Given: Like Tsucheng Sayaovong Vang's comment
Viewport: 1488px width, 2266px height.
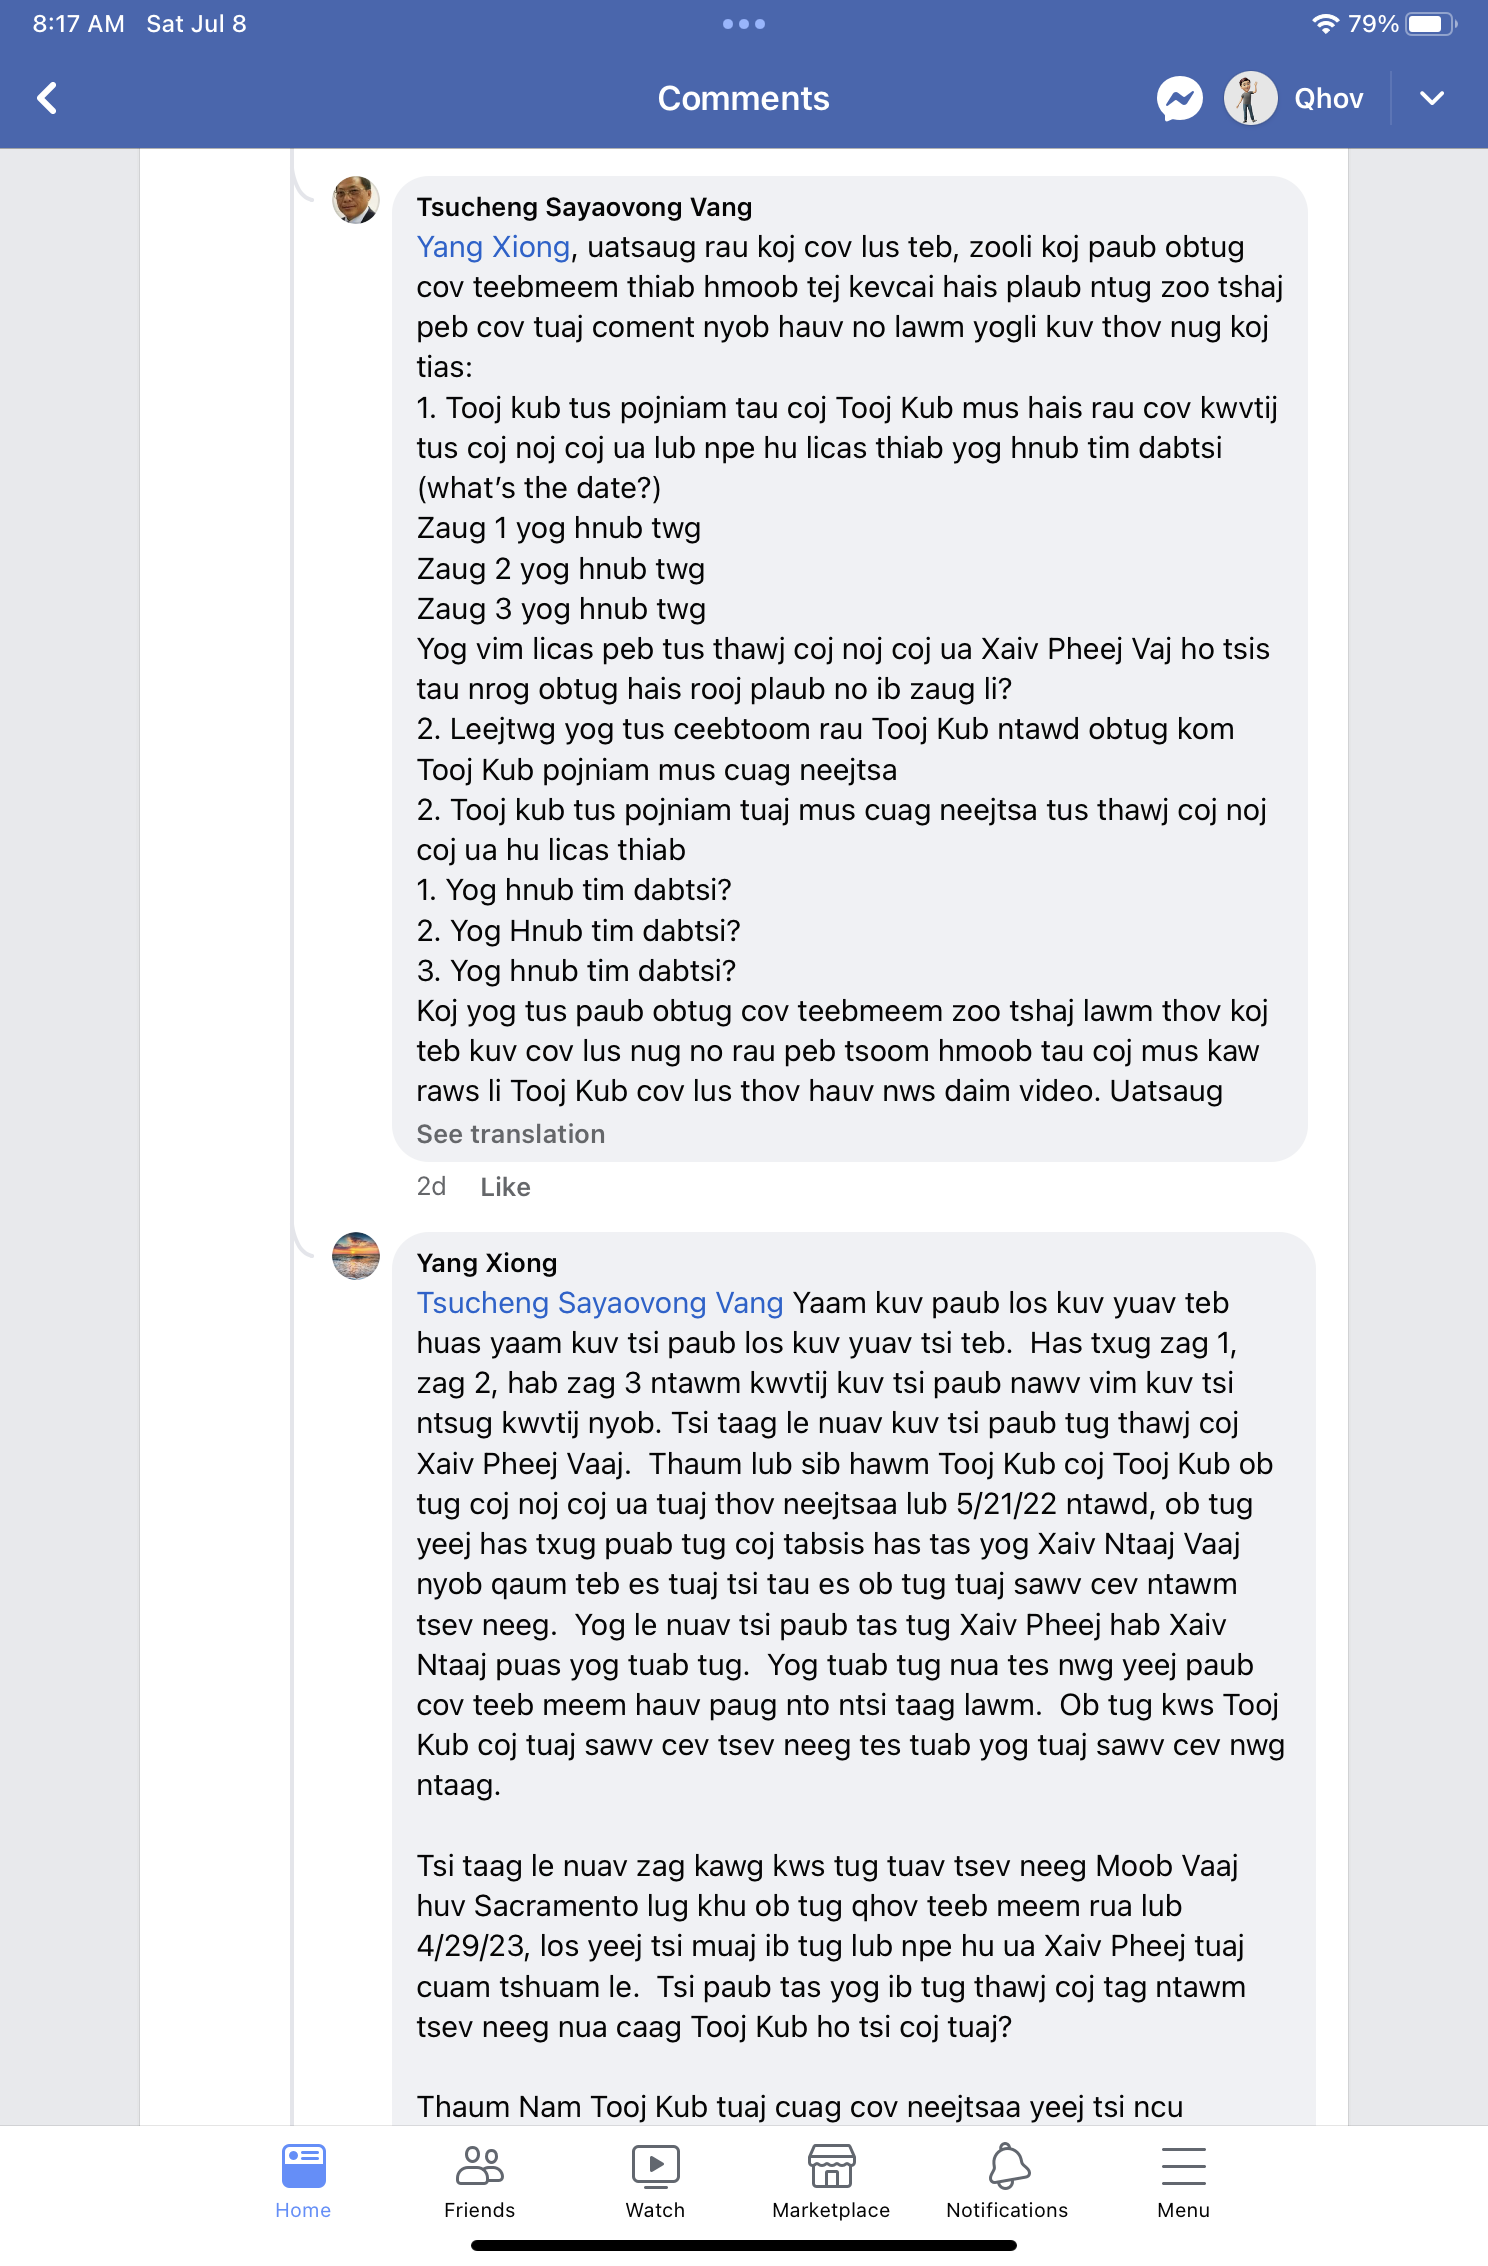Looking at the screenshot, I should (505, 1187).
